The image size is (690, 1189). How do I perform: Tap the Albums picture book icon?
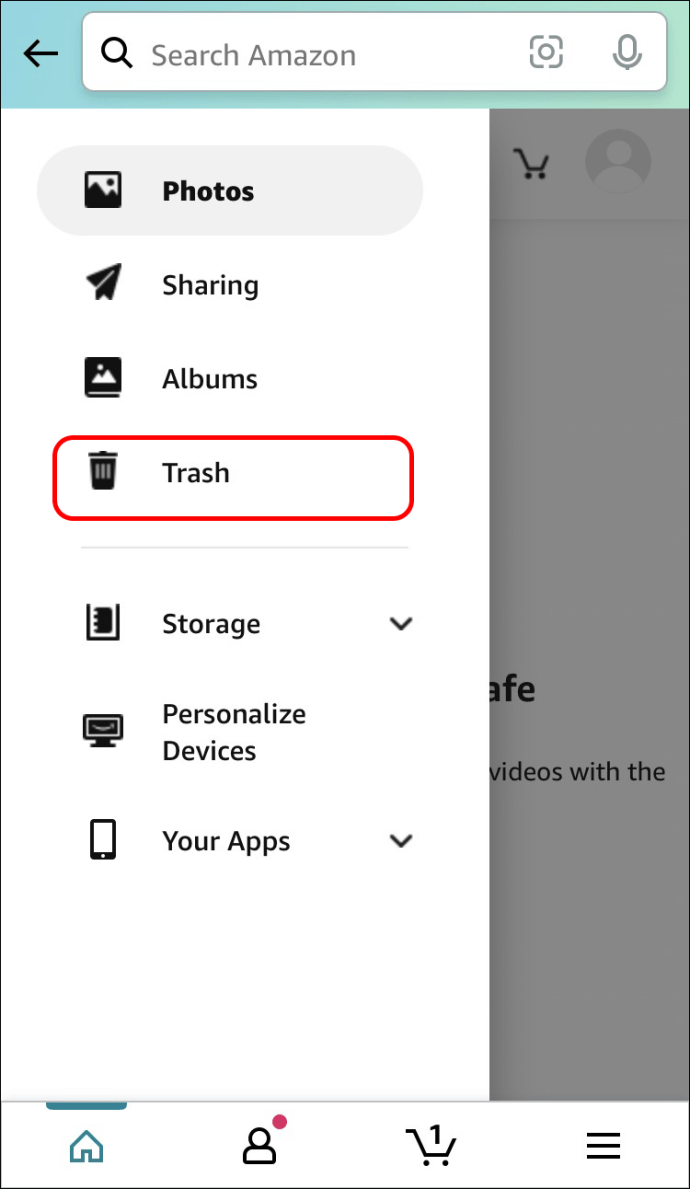coord(103,378)
